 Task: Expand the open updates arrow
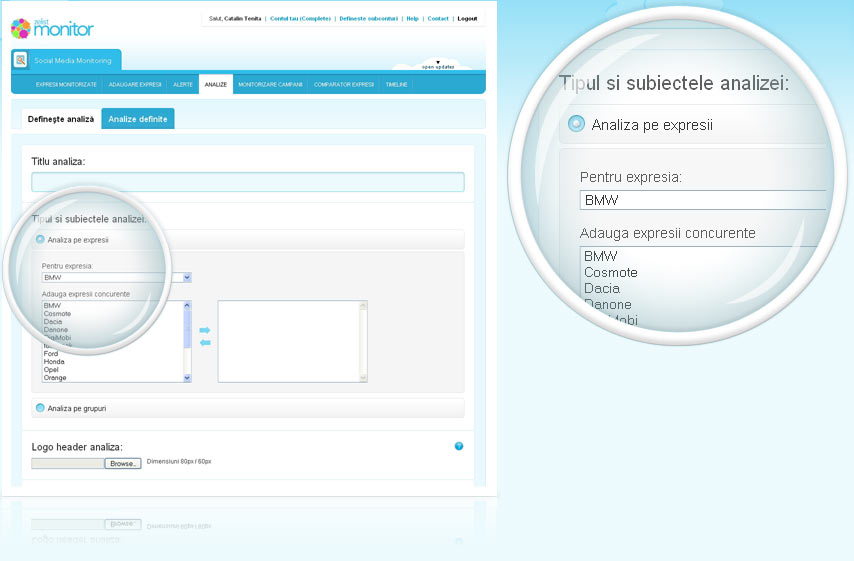click(438, 63)
